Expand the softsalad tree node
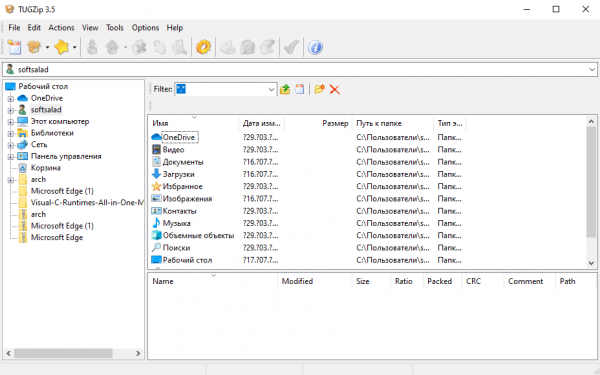The width and height of the screenshot is (600, 375). 11,110
